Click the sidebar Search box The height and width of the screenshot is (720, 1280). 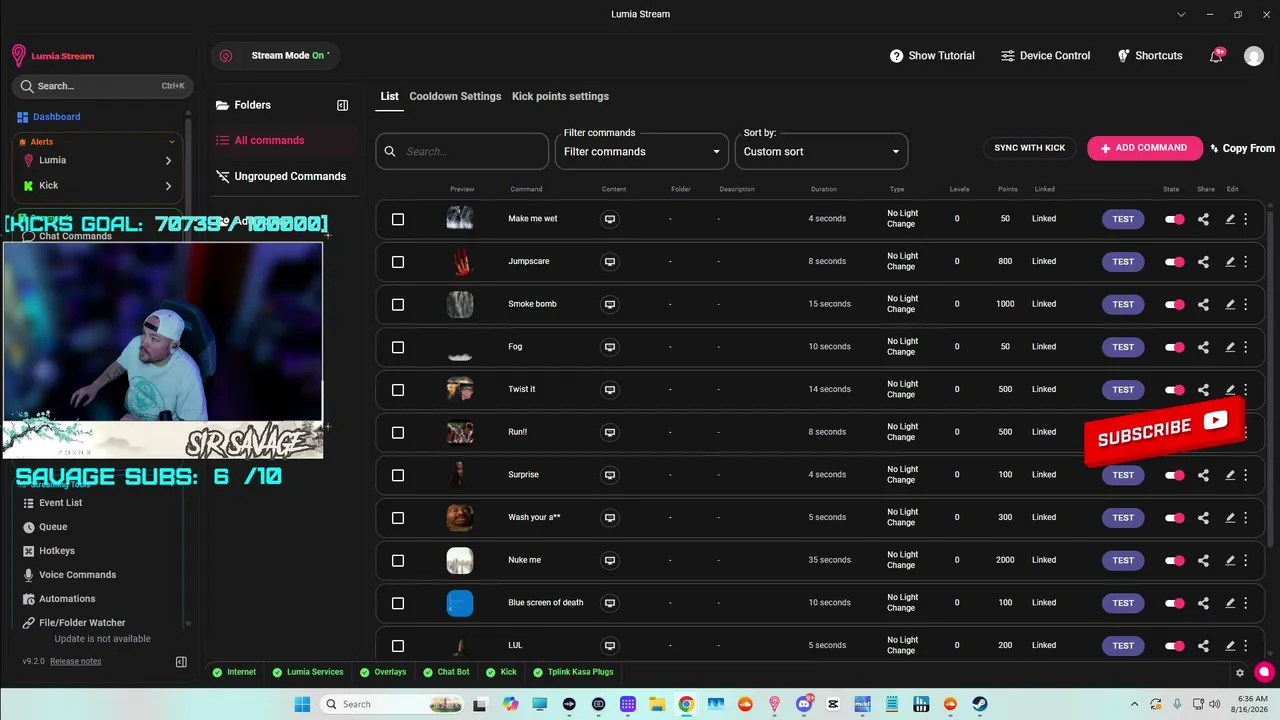coord(102,86)
